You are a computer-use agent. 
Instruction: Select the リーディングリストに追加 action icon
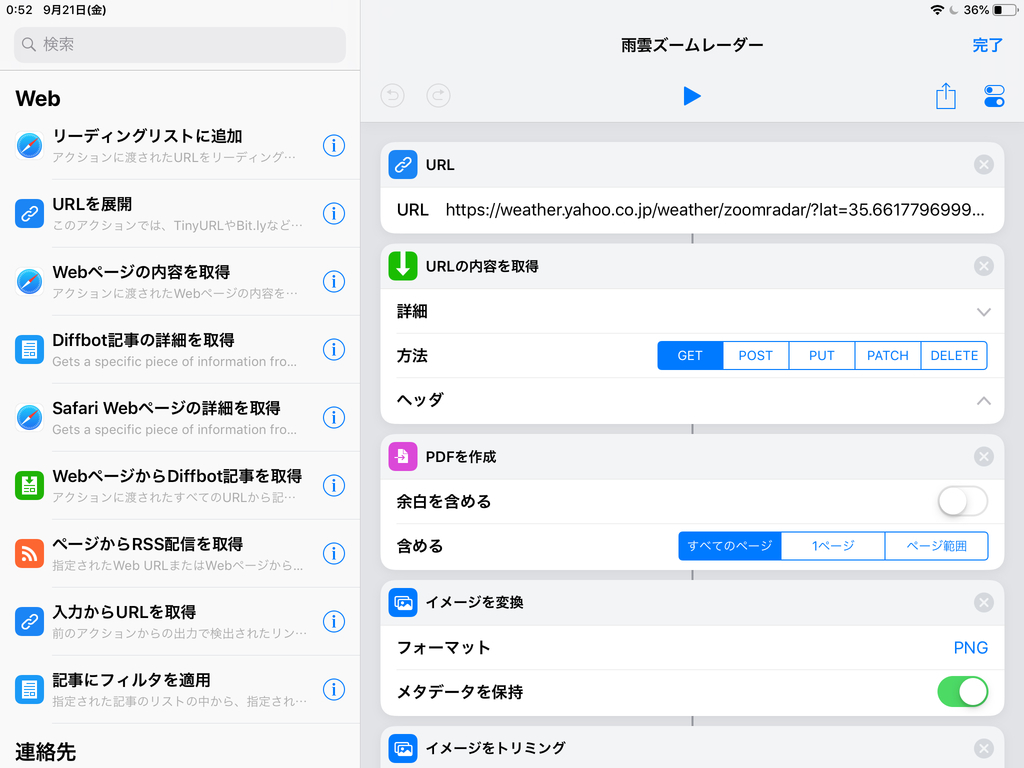pos(30,145)
